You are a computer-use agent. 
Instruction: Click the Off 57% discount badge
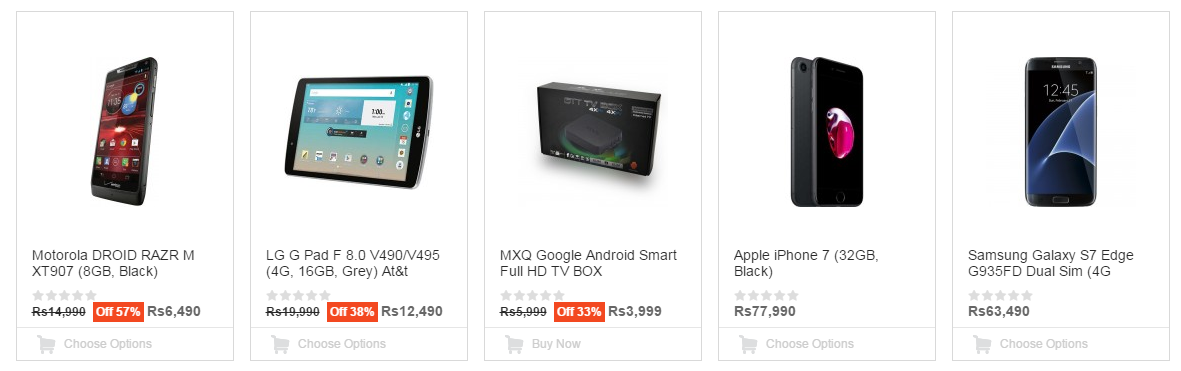tap(118, 312)
